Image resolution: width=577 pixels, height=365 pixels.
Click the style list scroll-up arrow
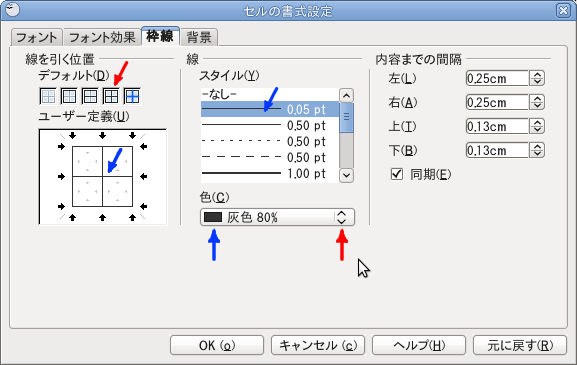(346, 96)
